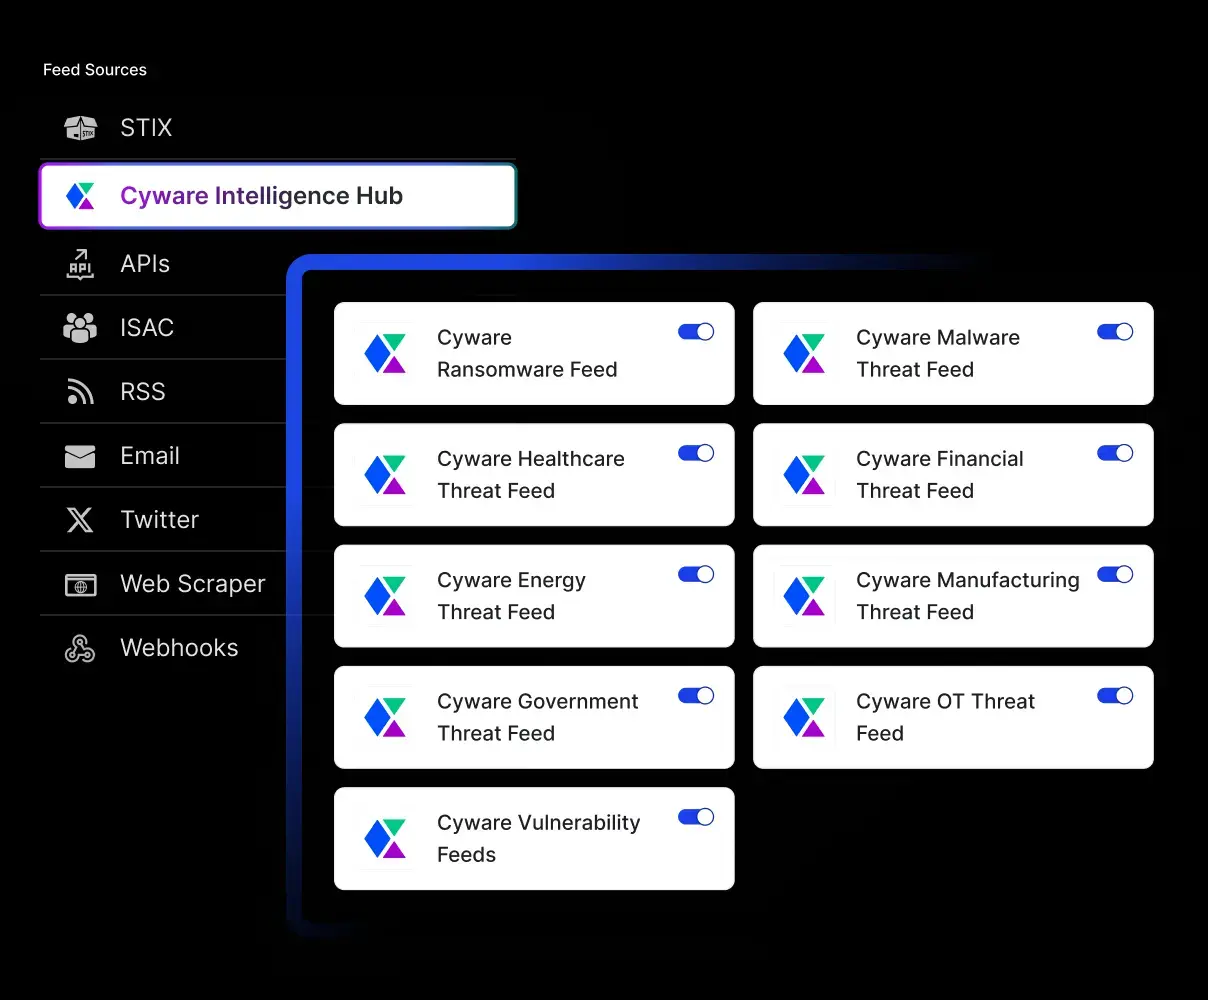Click the Cyware Government Threat Feed title
This screenshot has width=1208, height=1000.
(x=538, y=717)
